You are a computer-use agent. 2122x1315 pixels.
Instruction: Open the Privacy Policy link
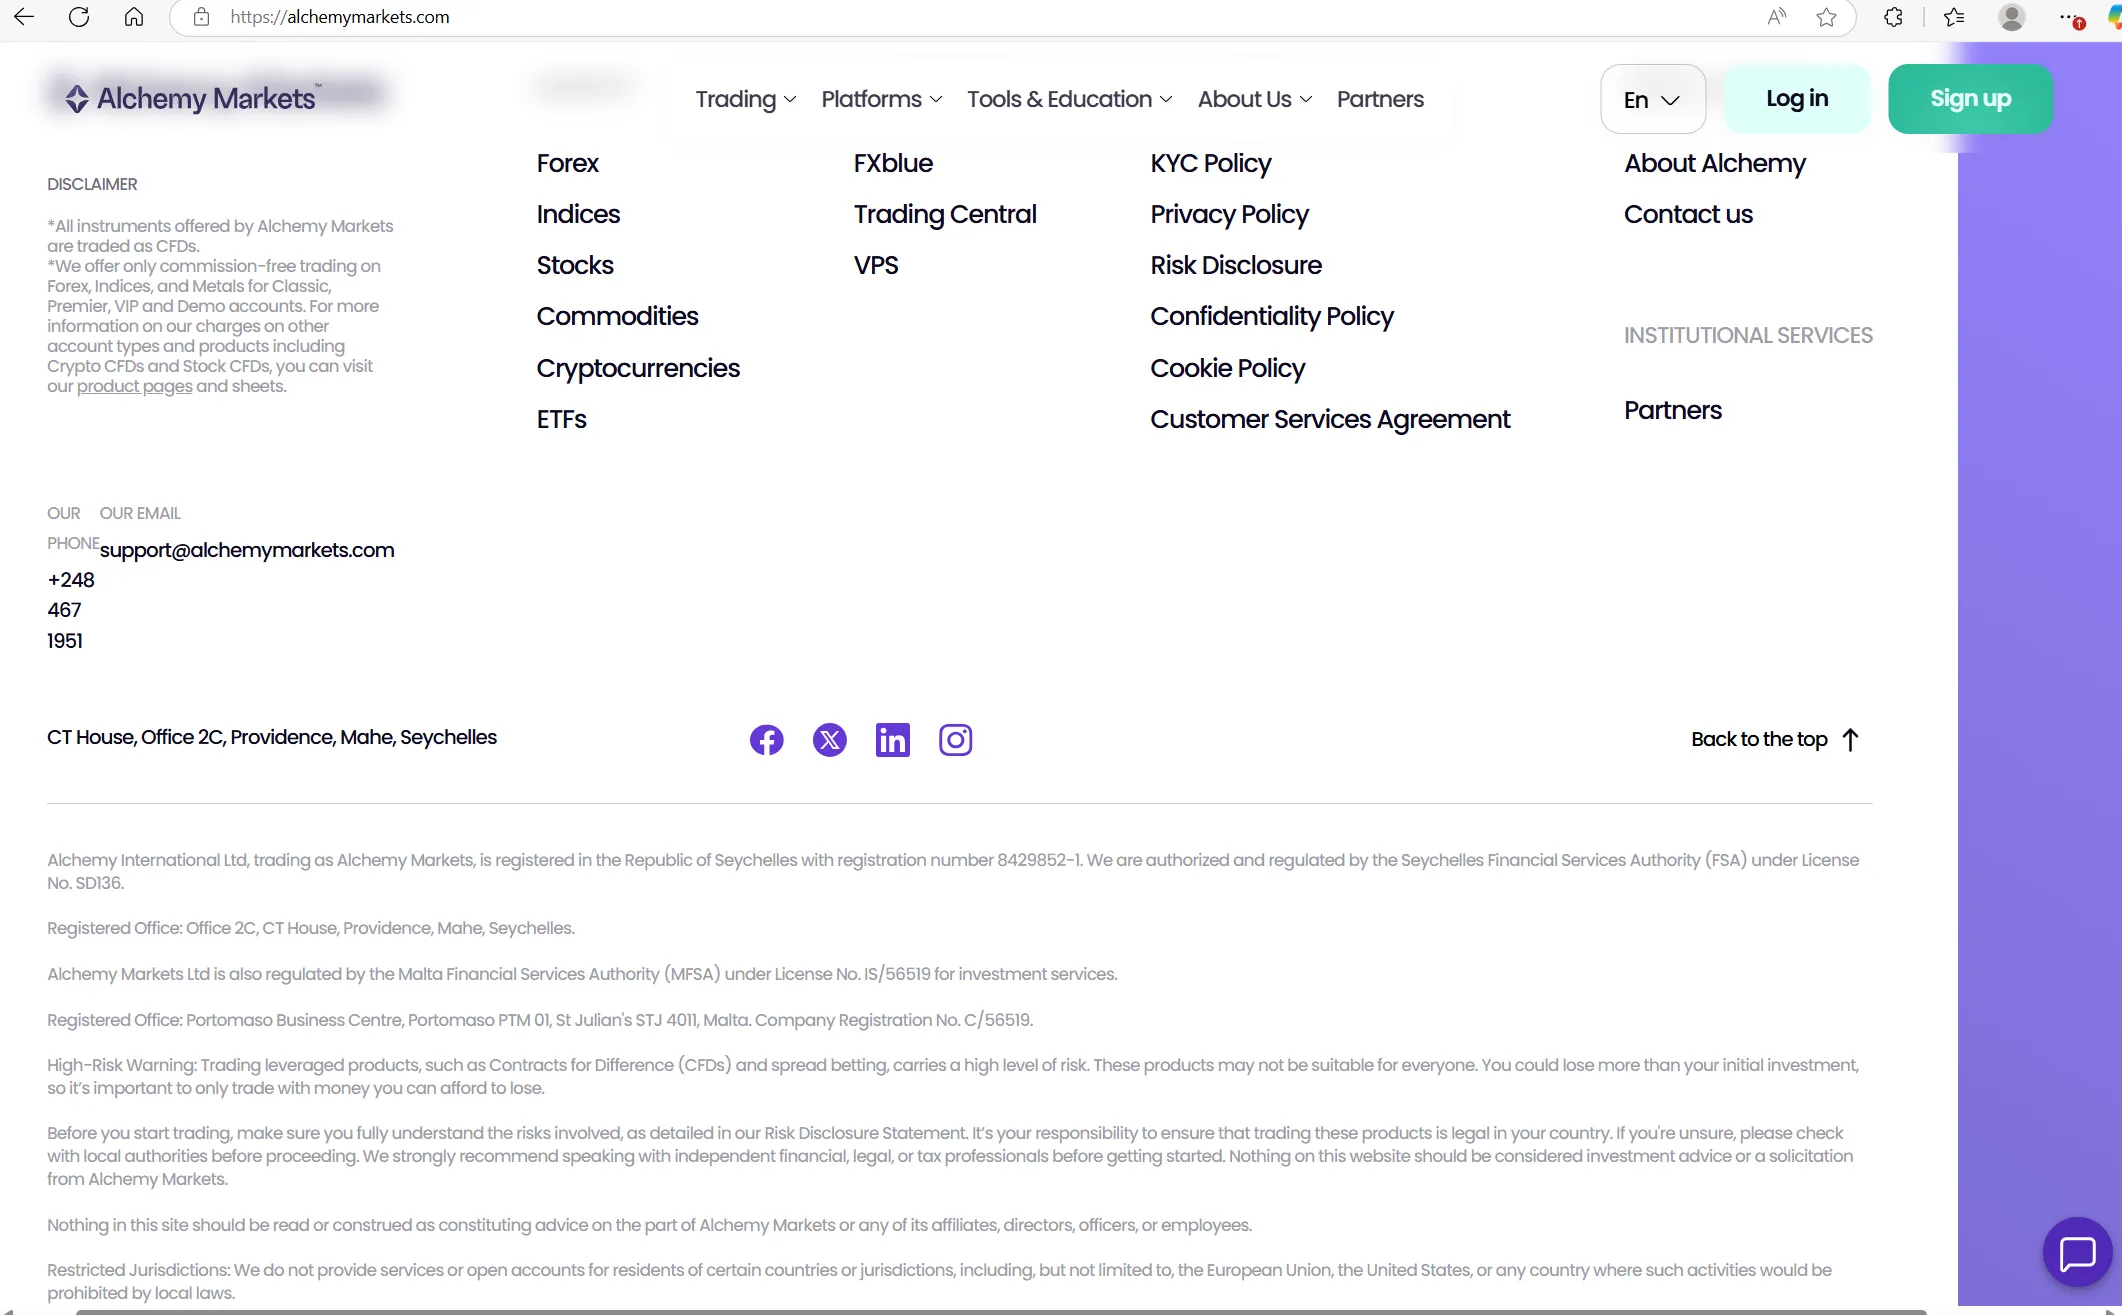point(1229,214)
